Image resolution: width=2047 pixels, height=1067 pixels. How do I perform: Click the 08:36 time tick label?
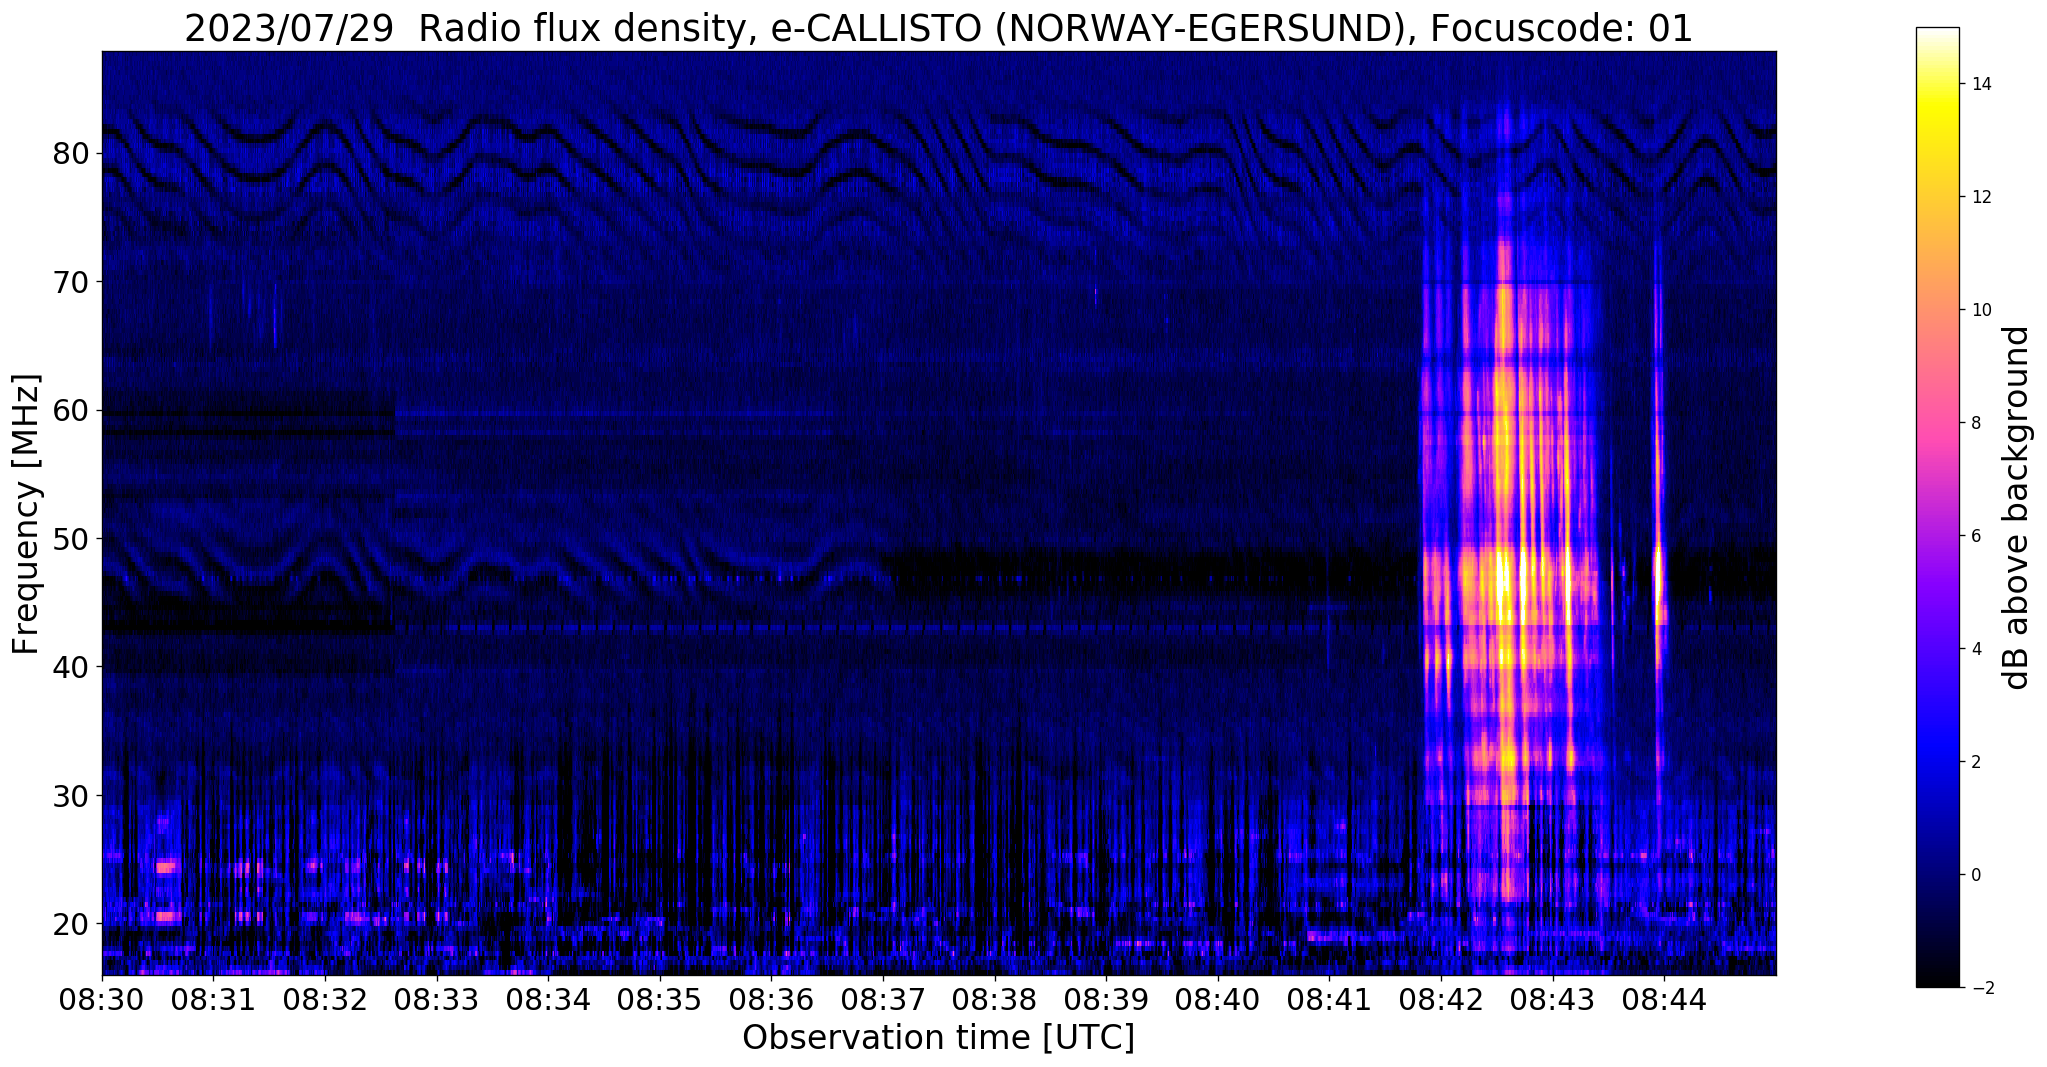coord(771,1000)
